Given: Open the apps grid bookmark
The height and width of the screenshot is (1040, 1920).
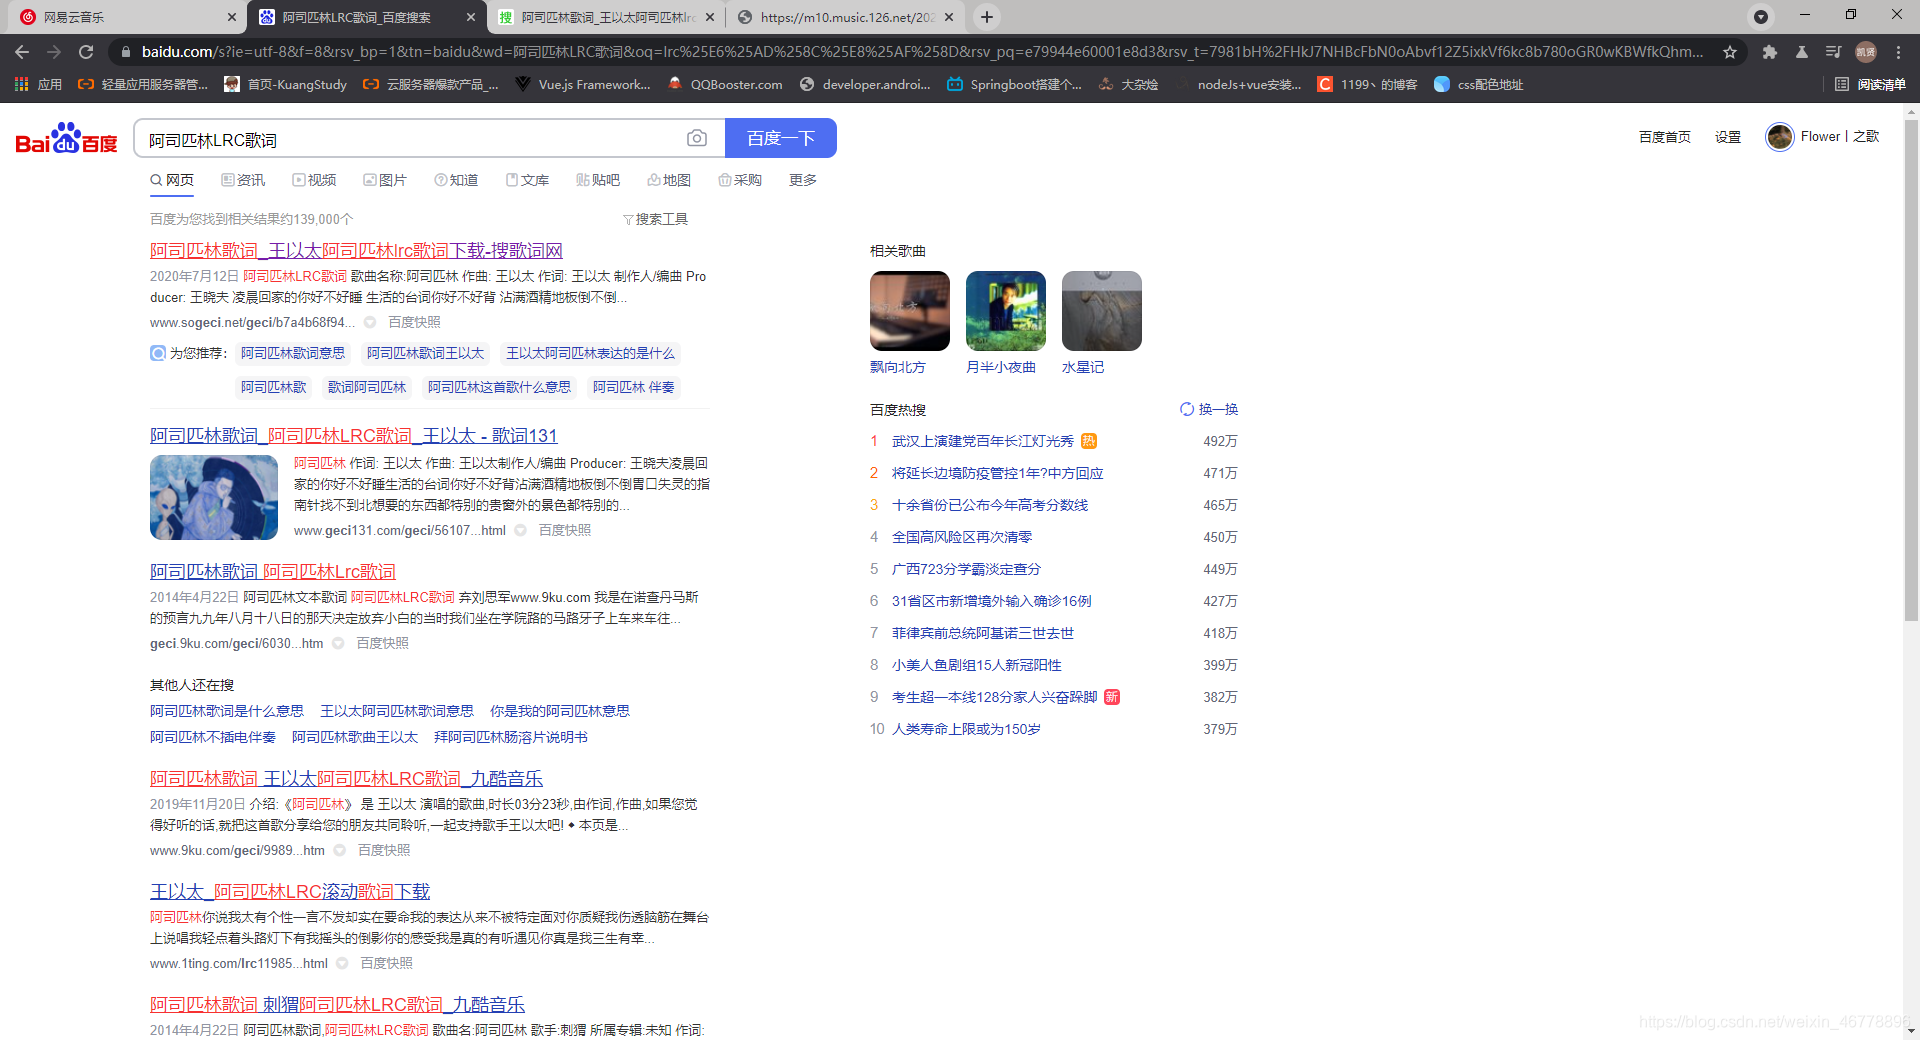Looking at the screenshot, I should click(38, 85).
